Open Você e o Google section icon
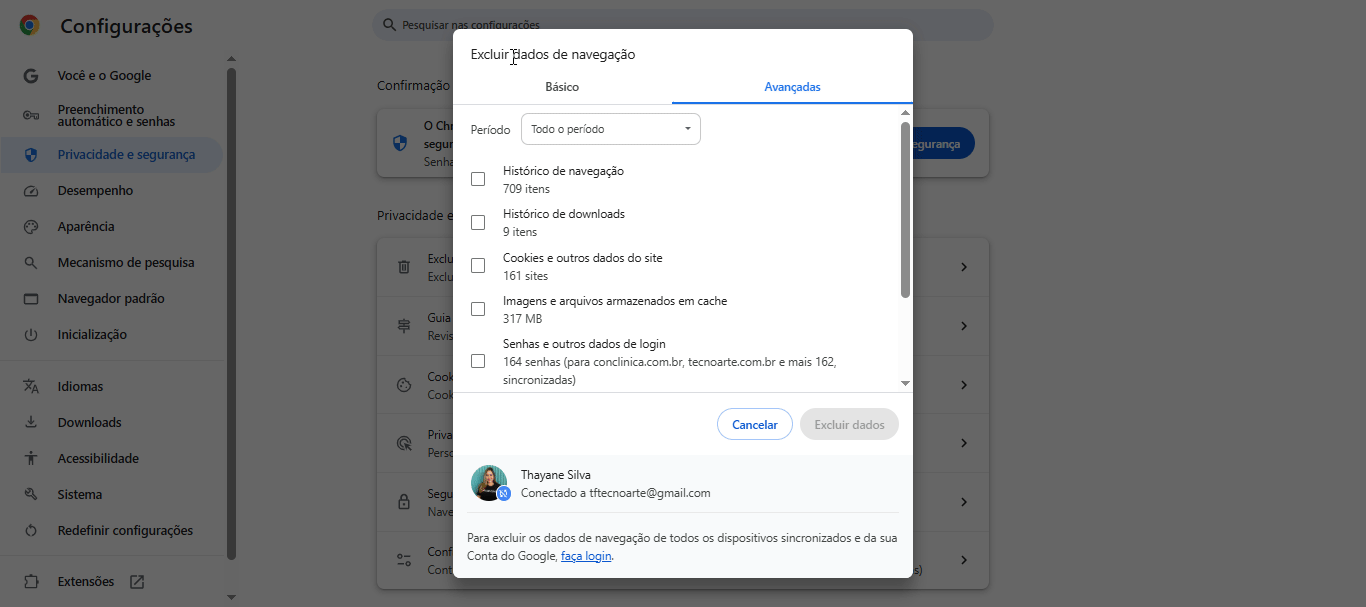This screenshot has height=607, width=1366. point(31,76)
